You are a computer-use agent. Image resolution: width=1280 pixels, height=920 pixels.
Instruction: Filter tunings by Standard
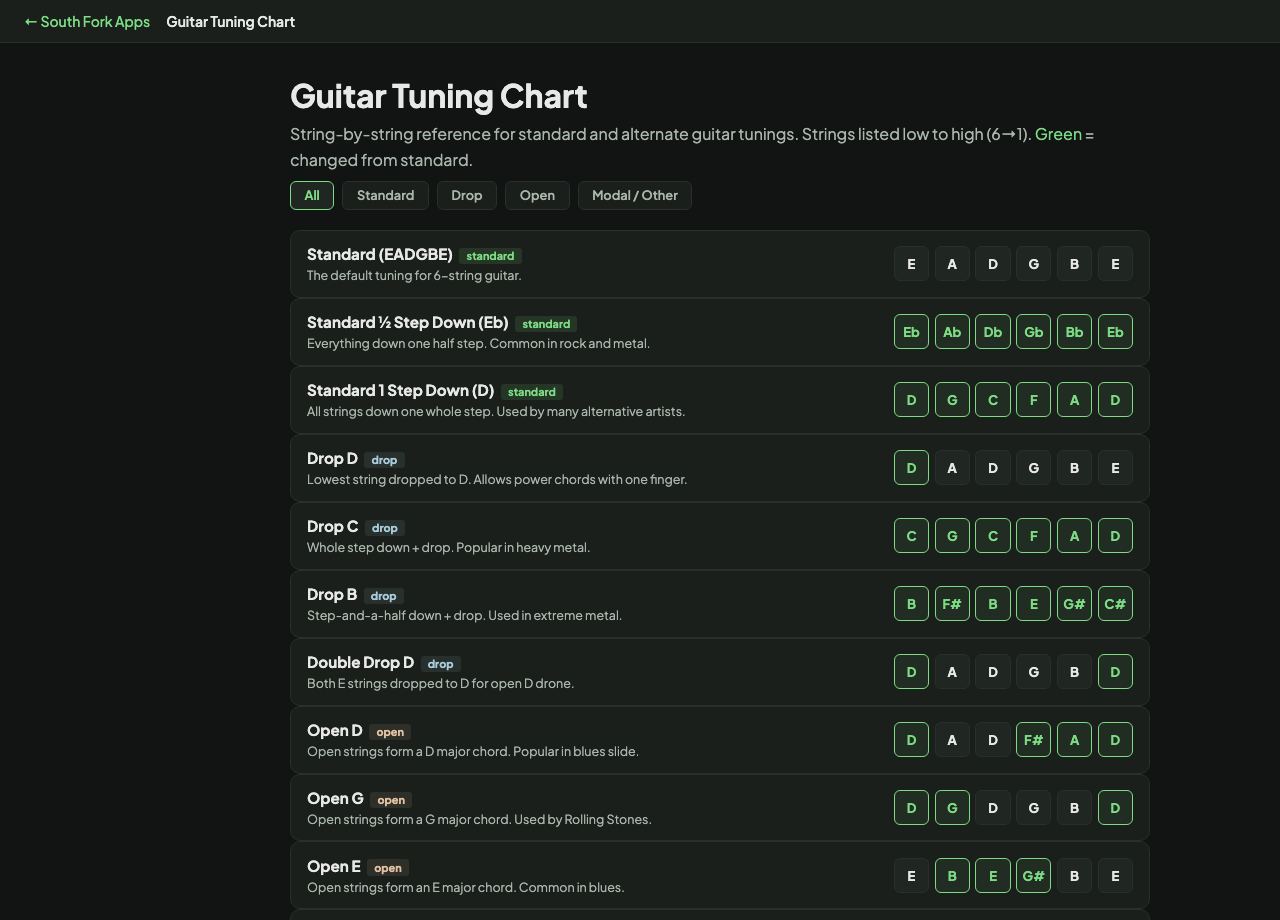[x=385, y=195]
